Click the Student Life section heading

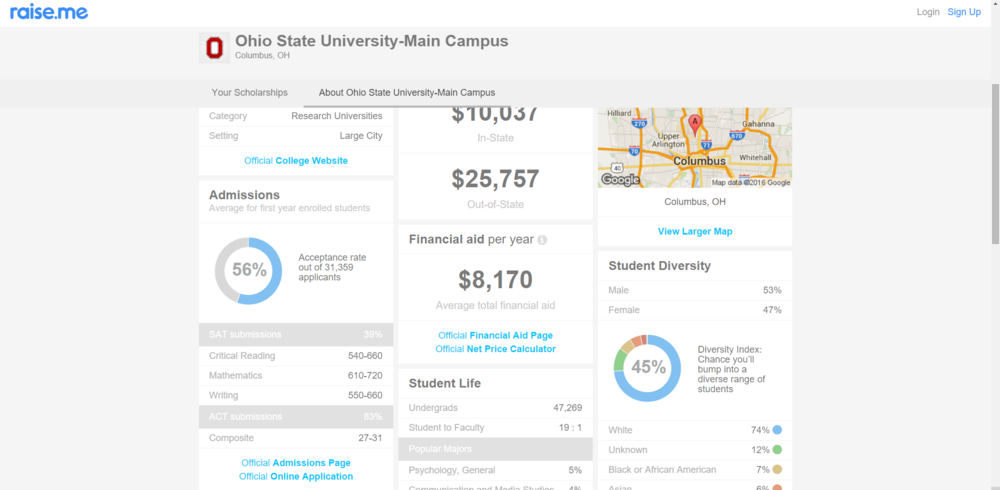(x=445, y=383)
